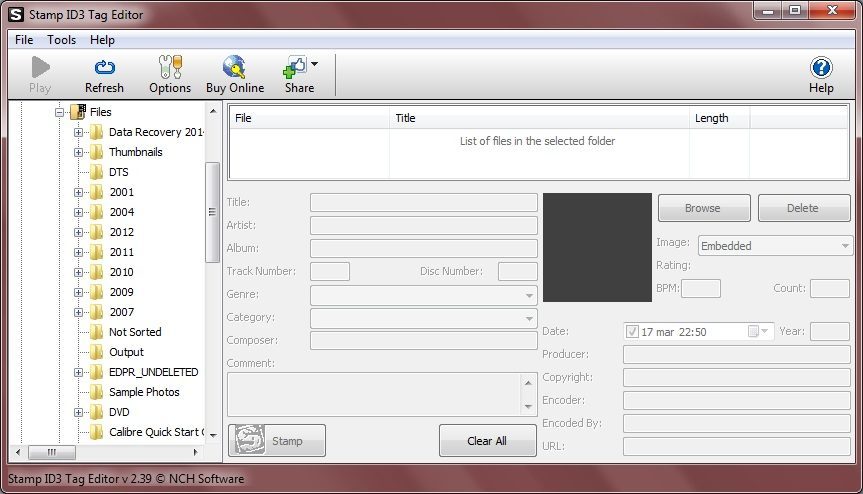Click the Album input field
The height and width of the screenshot is (494, 863).
[x=424, y=249]
